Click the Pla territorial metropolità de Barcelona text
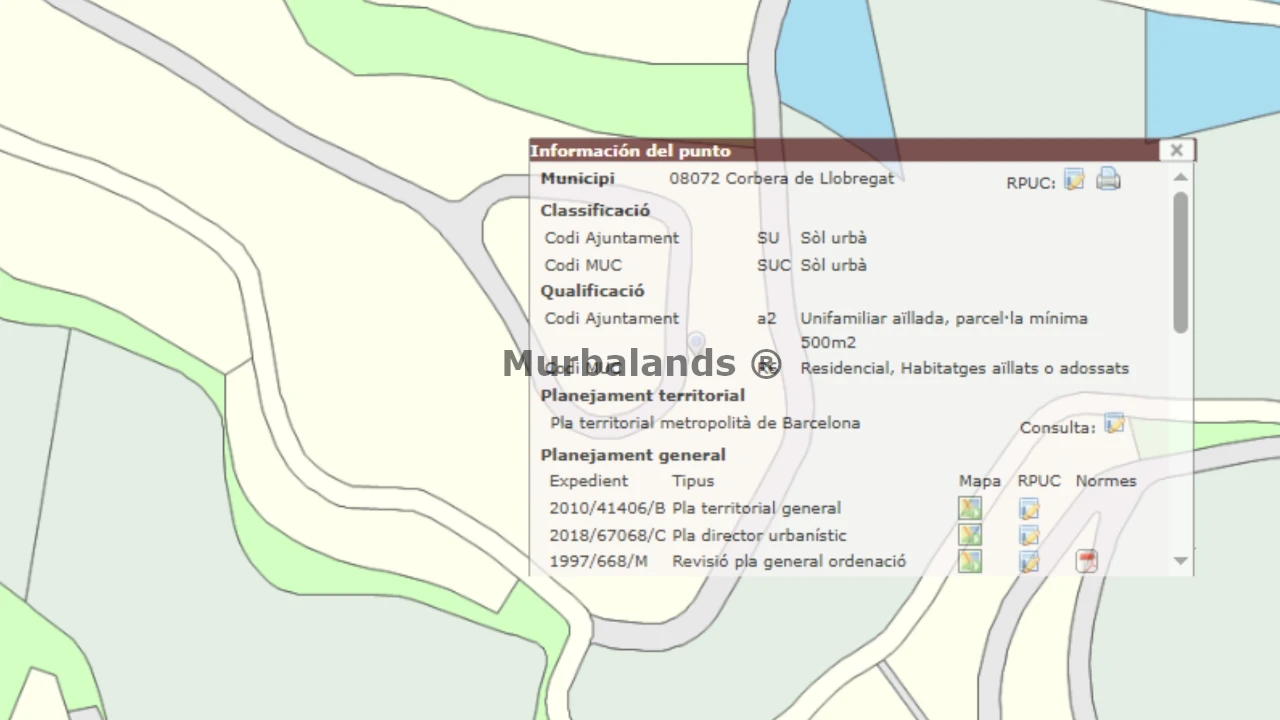 point(705,423)
